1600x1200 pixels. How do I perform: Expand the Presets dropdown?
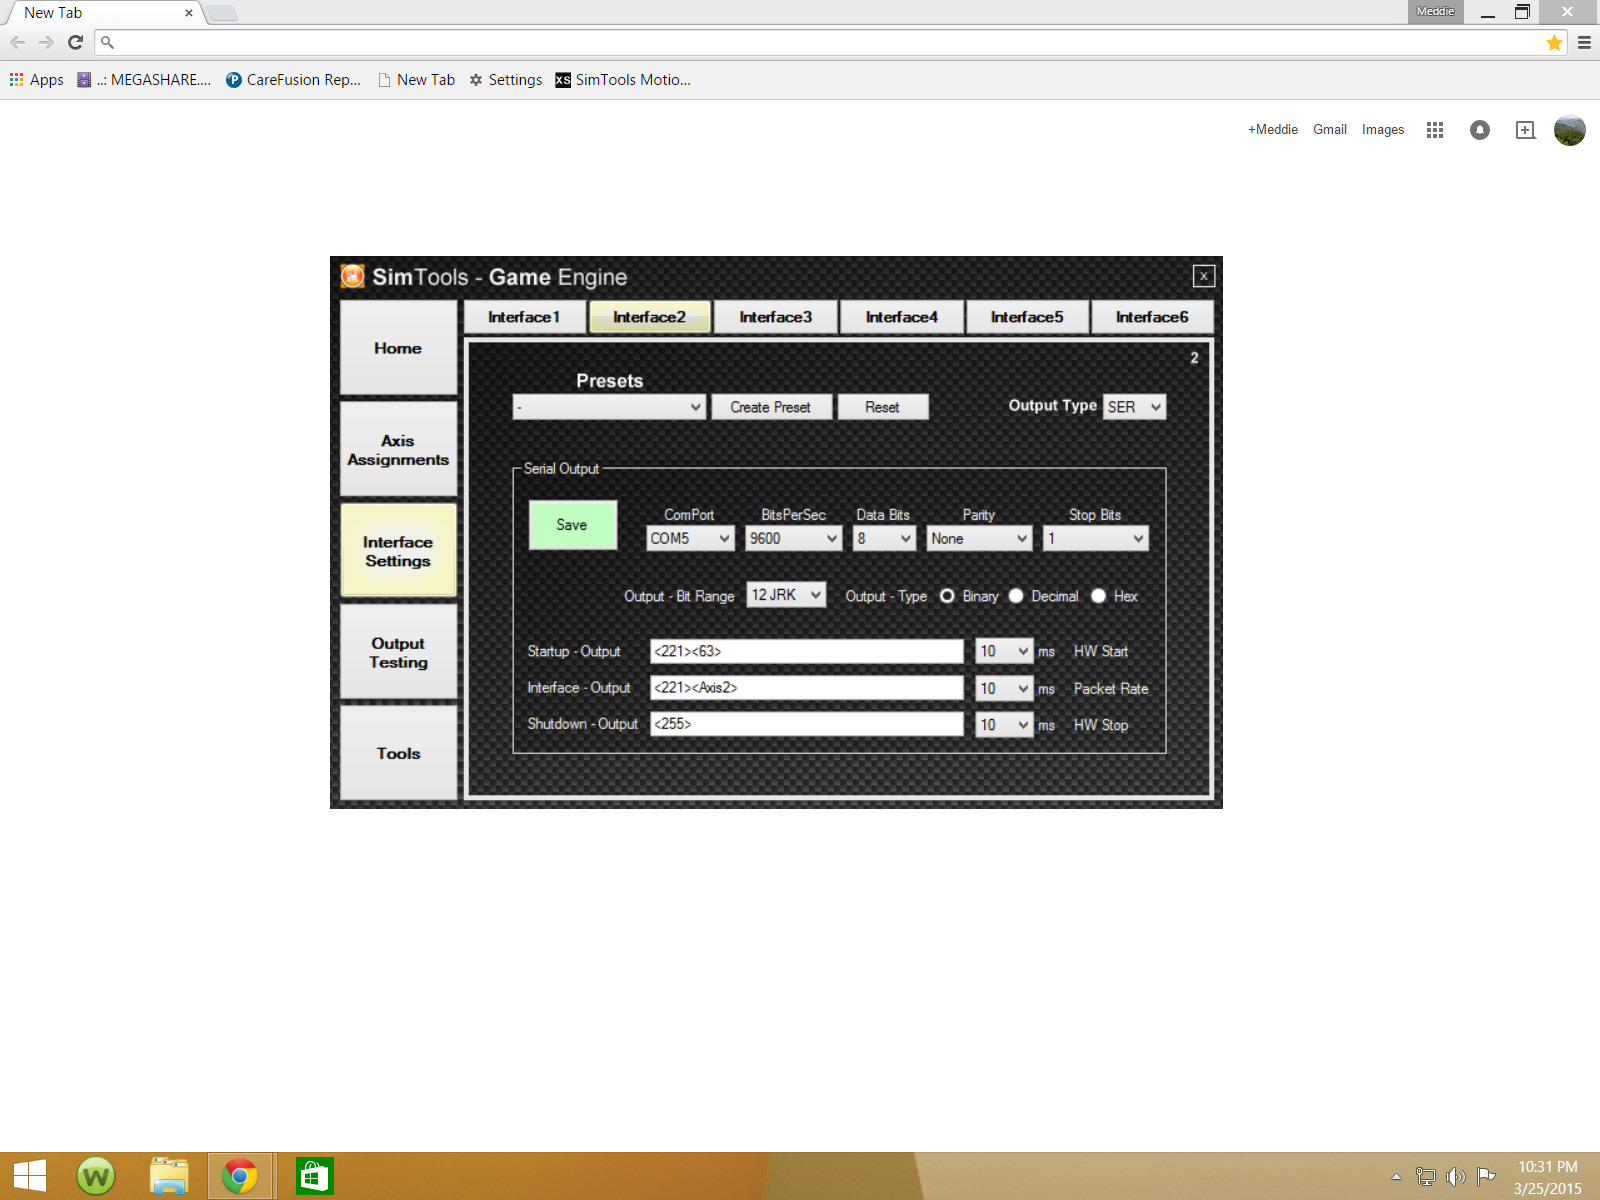pyautogui.click(x=609, y=407)
